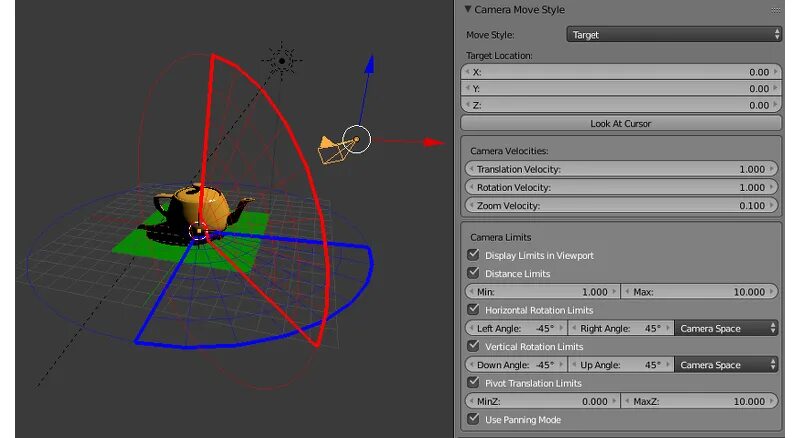
Task: Toggle the Distance Limits checkbox
Action: point(473,273)
